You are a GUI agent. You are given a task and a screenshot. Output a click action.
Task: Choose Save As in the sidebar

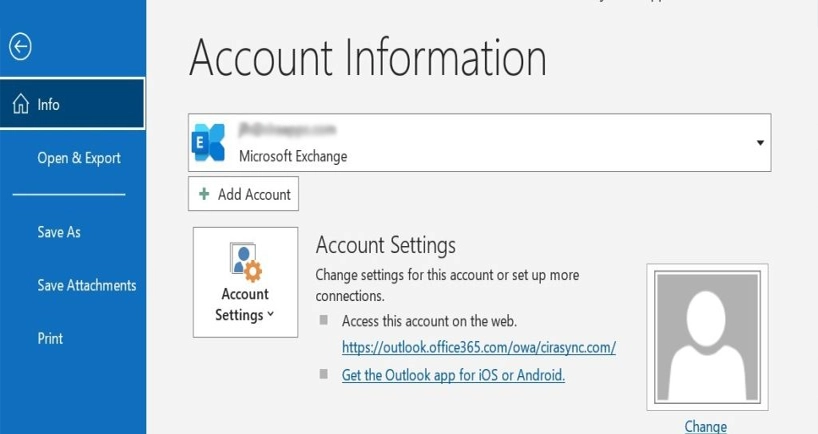59,232
